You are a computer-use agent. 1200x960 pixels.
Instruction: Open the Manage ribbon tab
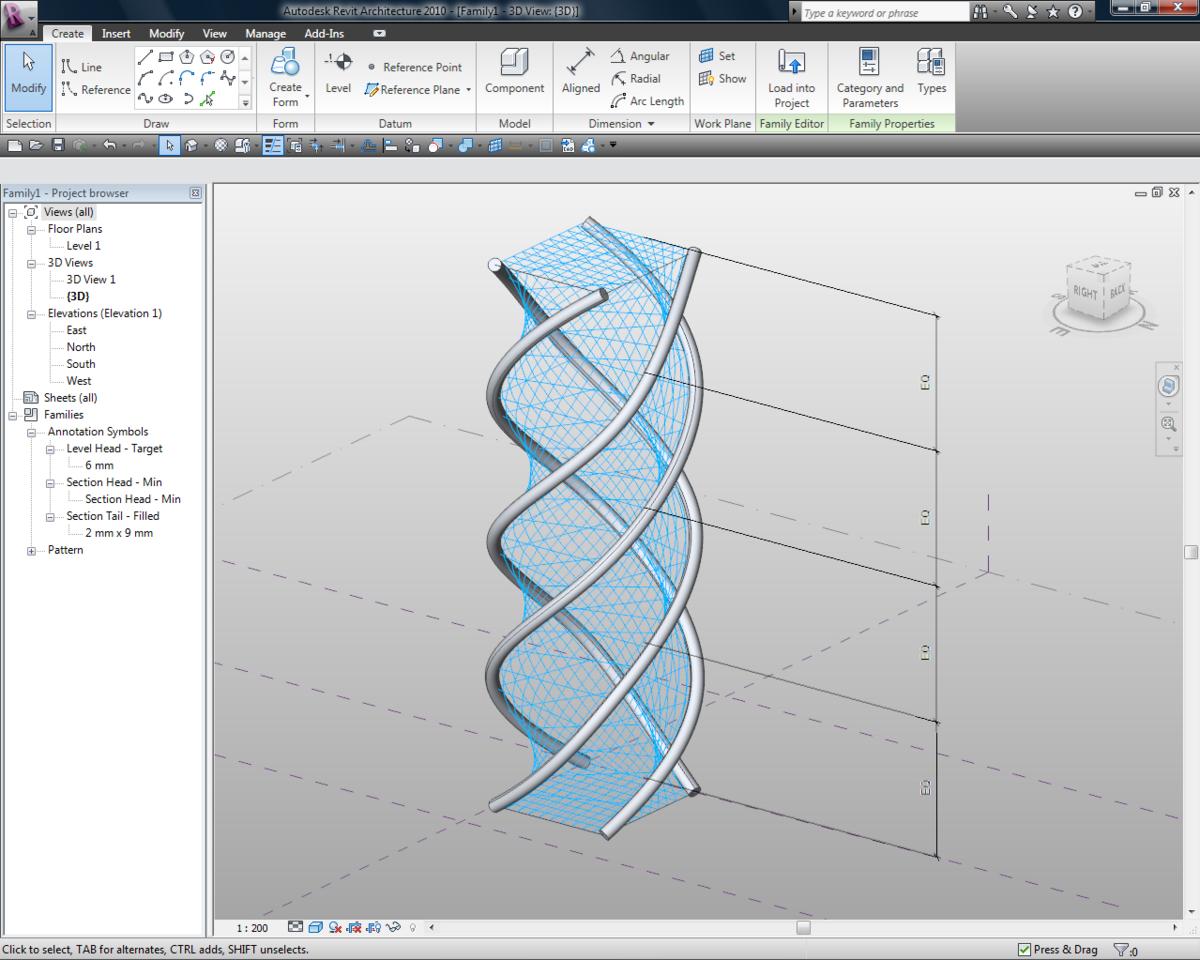265,33
